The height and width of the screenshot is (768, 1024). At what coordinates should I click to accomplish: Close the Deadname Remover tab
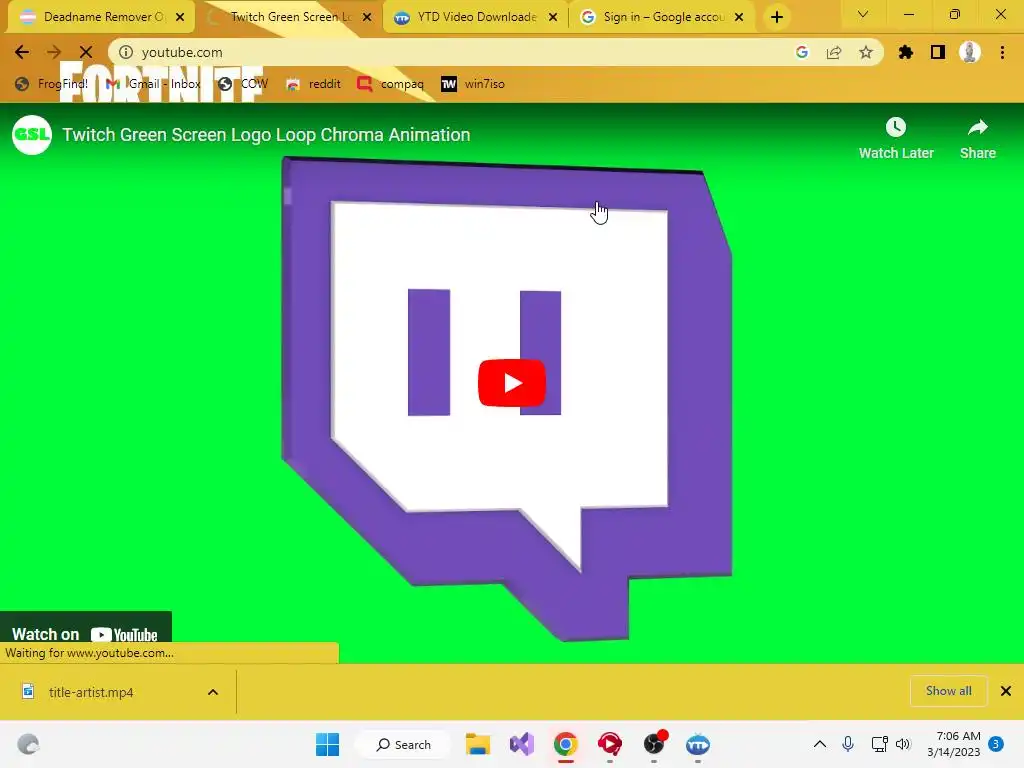[180, 17]
